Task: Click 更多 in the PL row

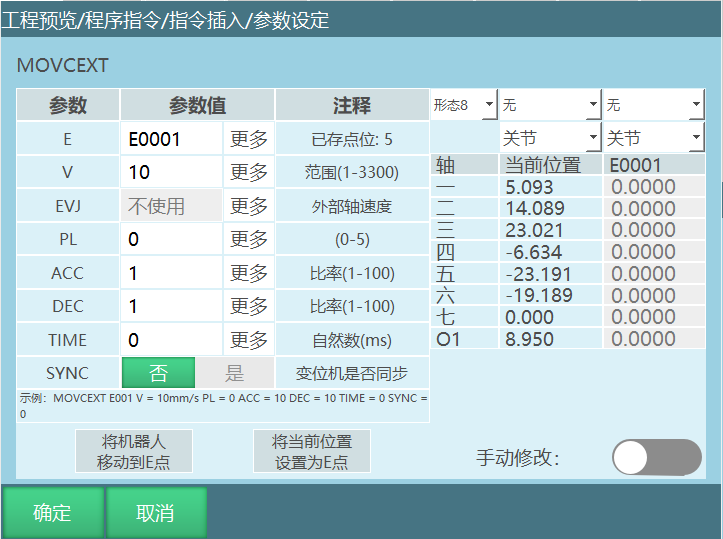Action: (248, 239)
